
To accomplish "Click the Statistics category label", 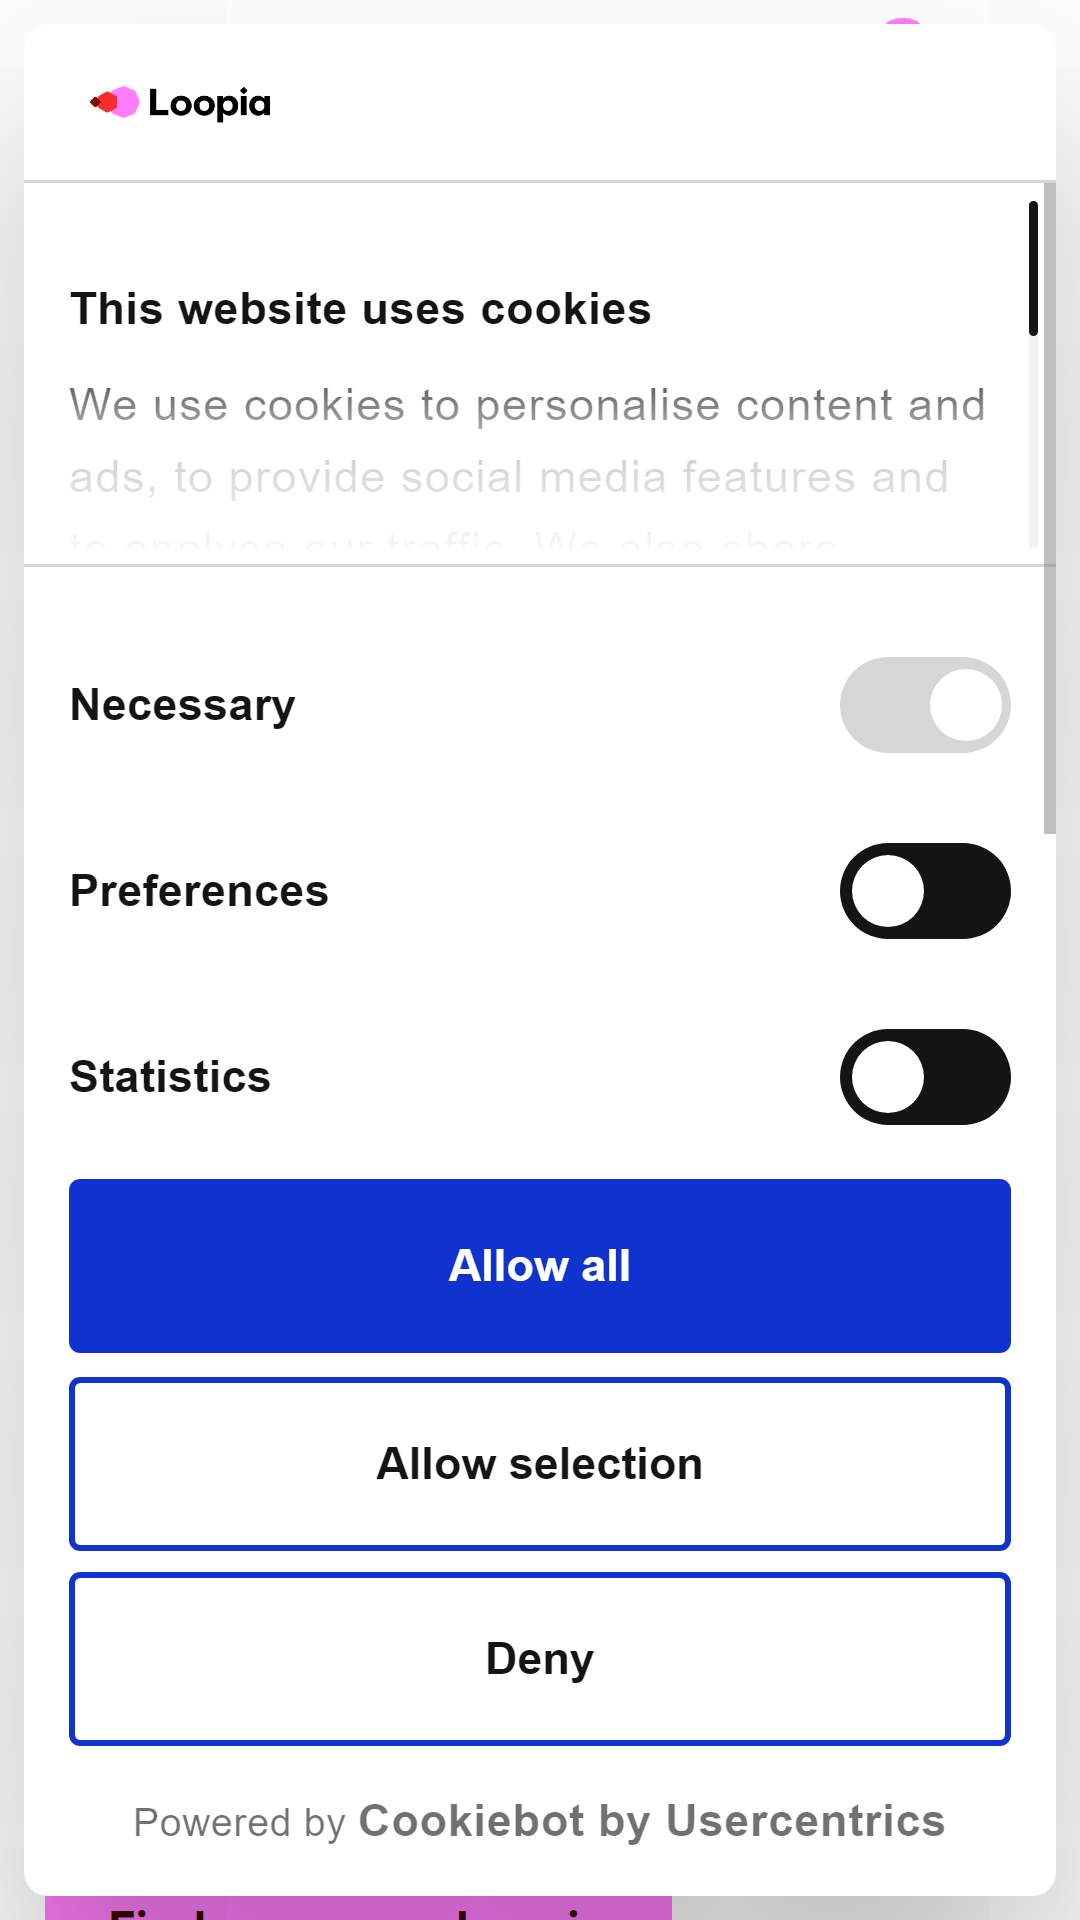I will [170, 1077].
